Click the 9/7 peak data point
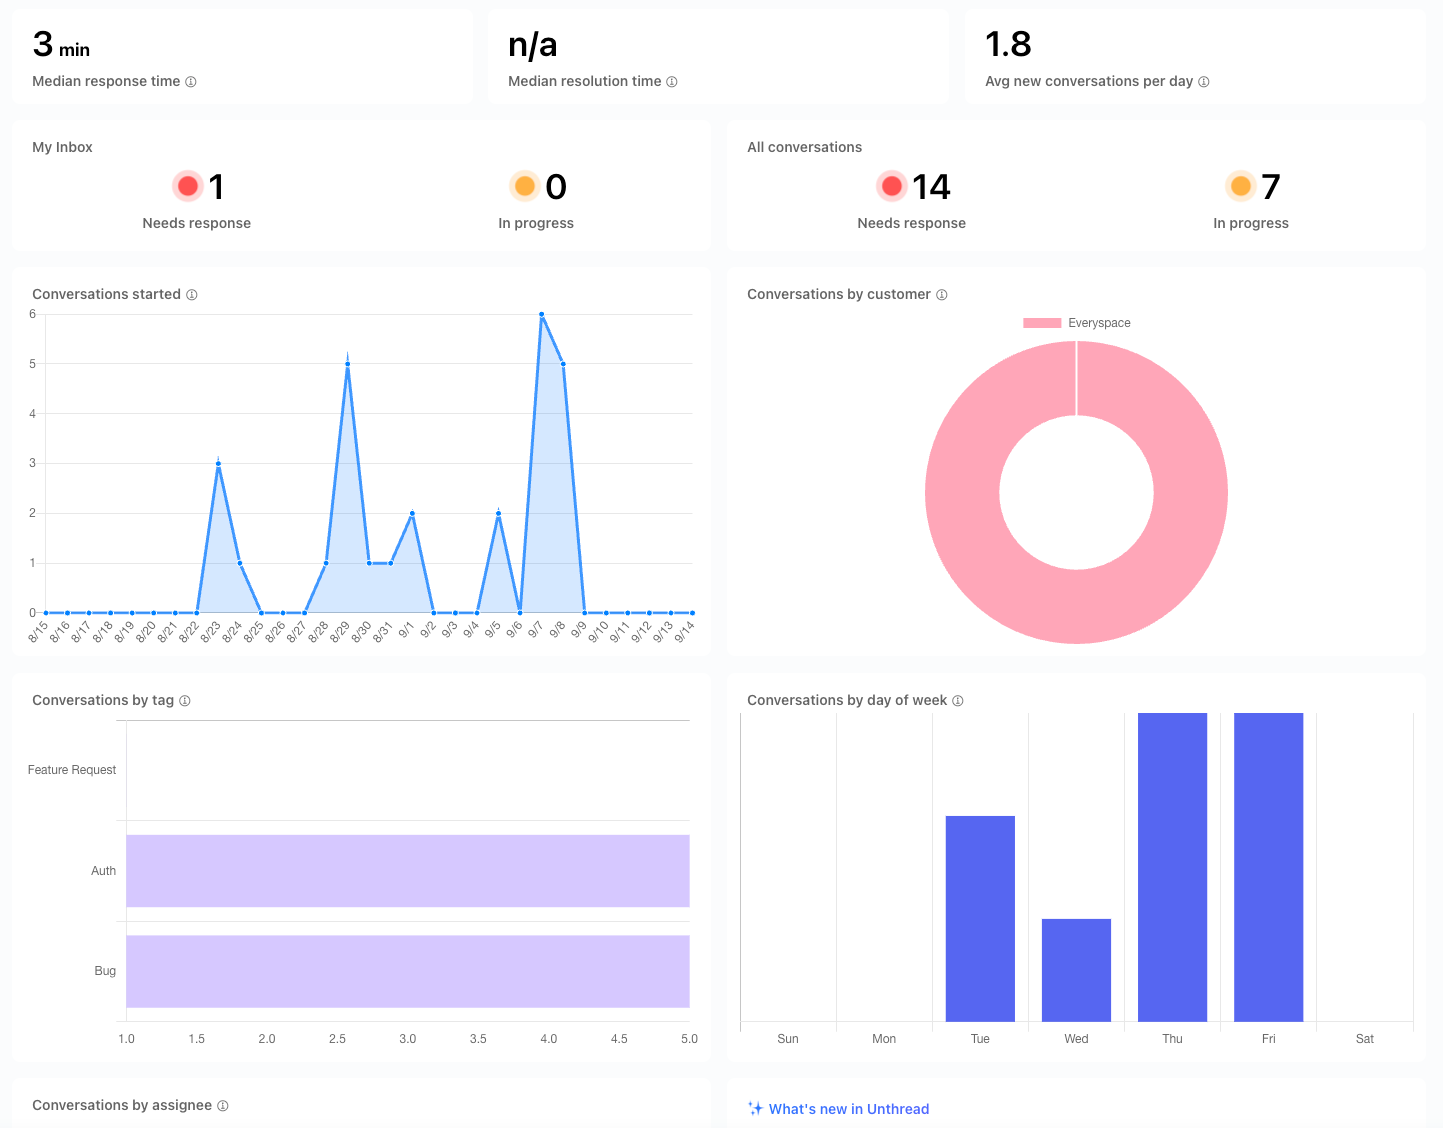1443x1128 pixels. (541, 314)
